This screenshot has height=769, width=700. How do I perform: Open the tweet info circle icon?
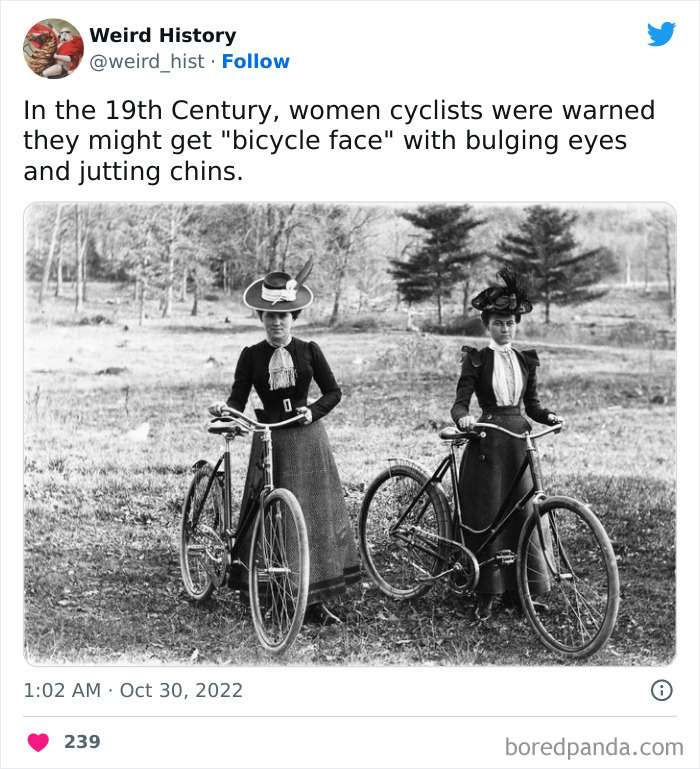[x=661, y=690]
